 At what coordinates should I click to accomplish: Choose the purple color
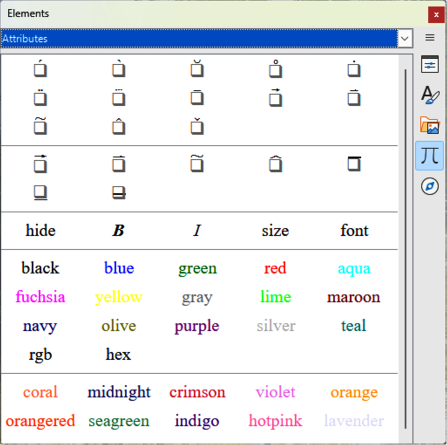(197, 327)
